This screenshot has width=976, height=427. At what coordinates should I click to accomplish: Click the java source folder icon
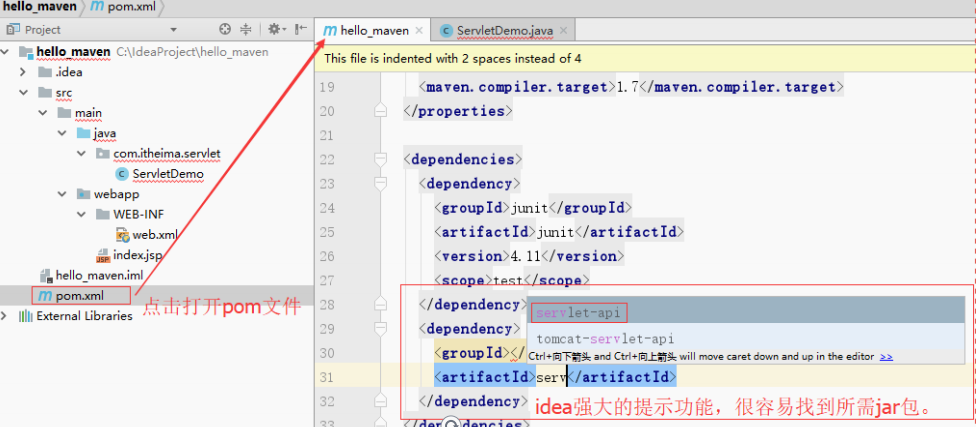pos(83,133)
